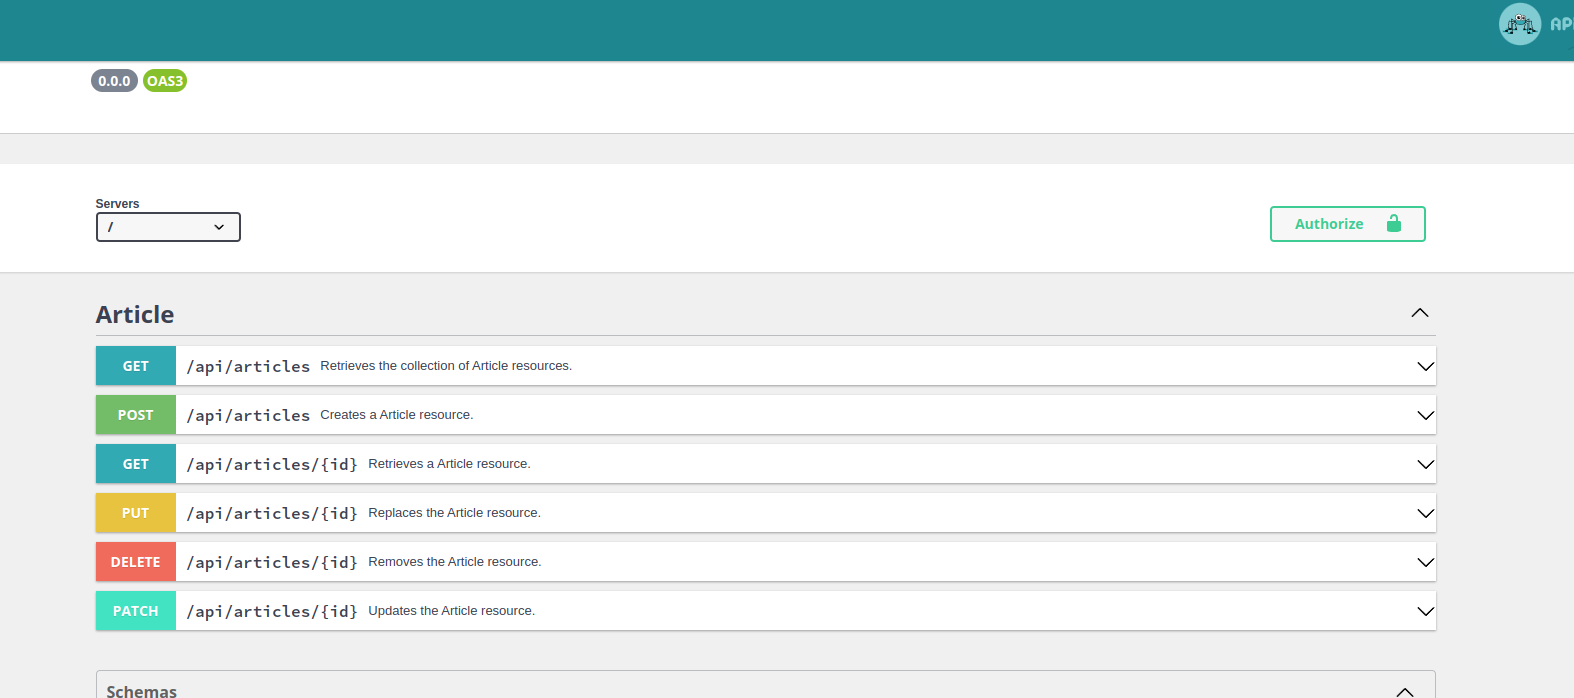Screen dimensions: 1574x698
Task: Click GET badge for Retrieves a Article resource
Action: click(x=136, y=464)
